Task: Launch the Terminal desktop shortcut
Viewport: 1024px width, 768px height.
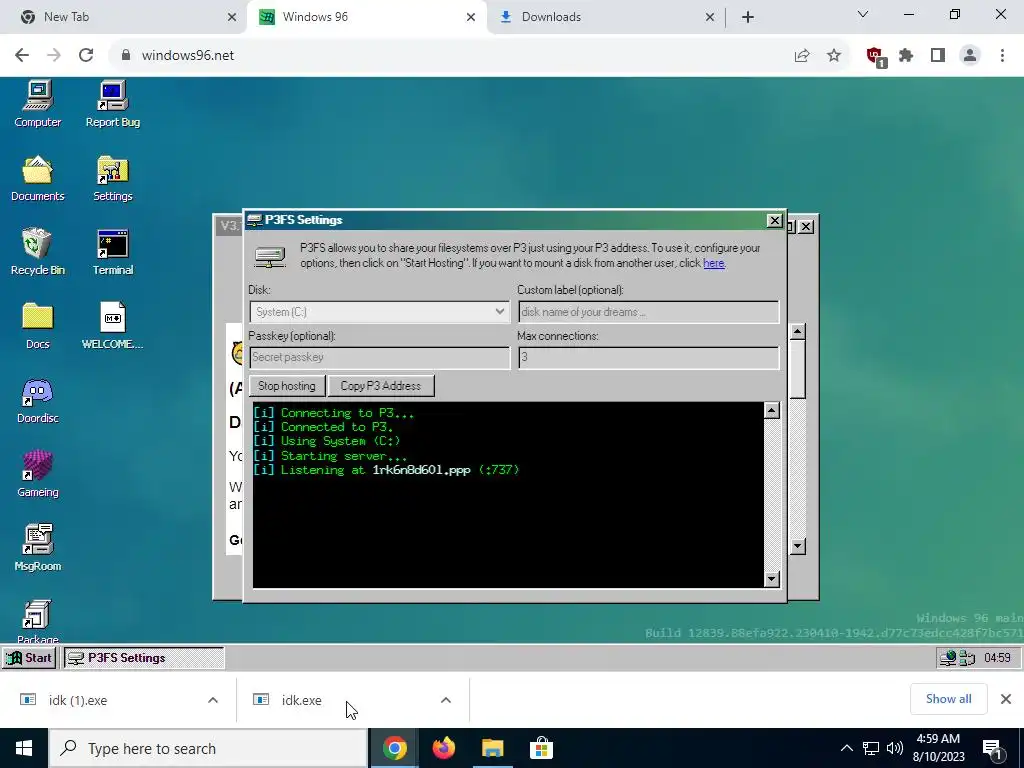Action: pyautogui.click(x=112, y=252)
